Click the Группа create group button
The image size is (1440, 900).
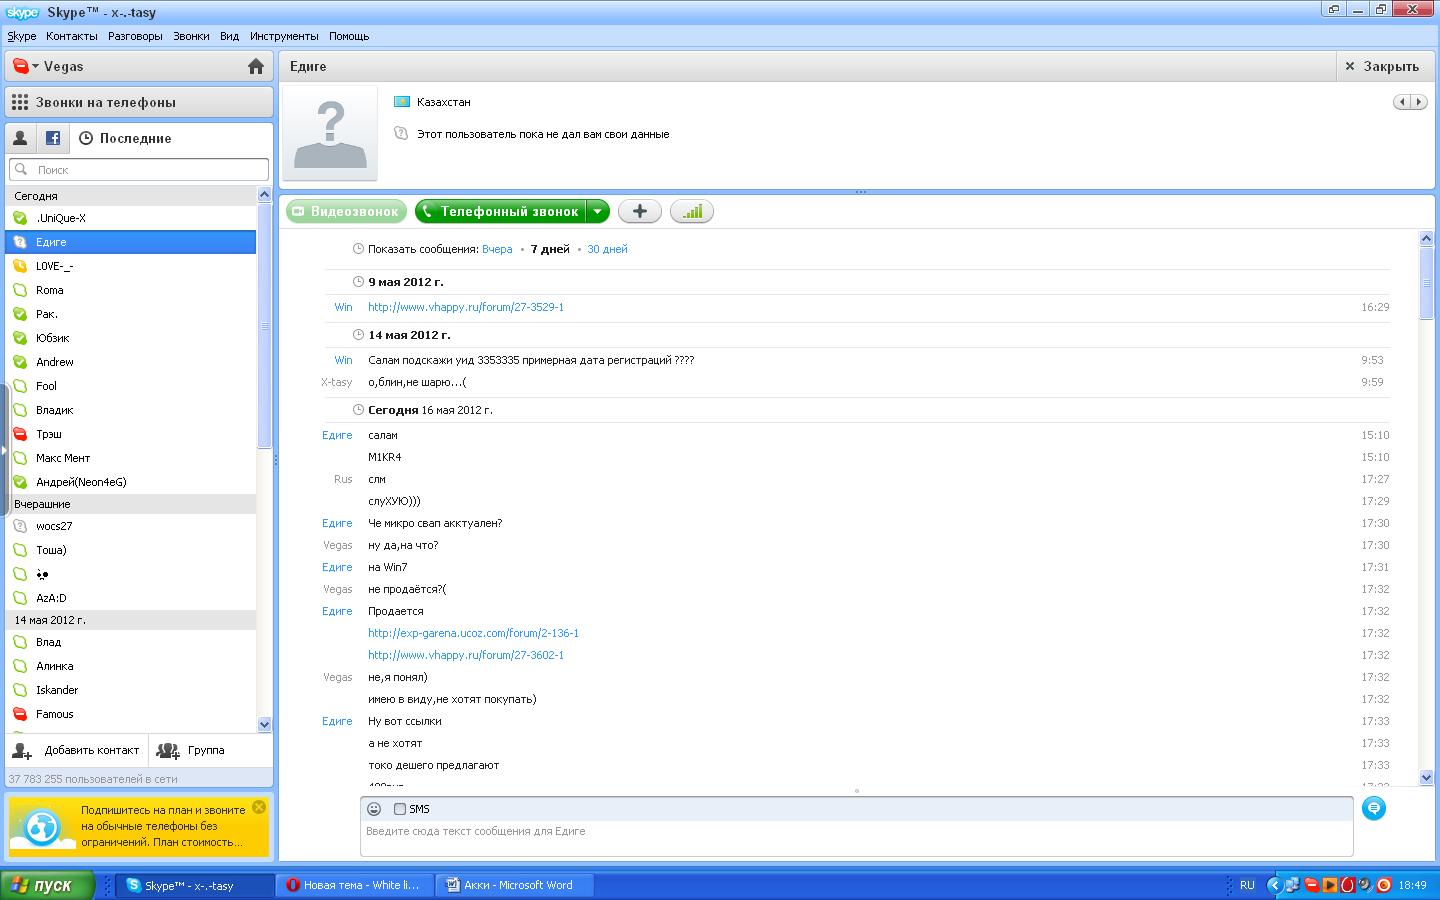point(191,750)
